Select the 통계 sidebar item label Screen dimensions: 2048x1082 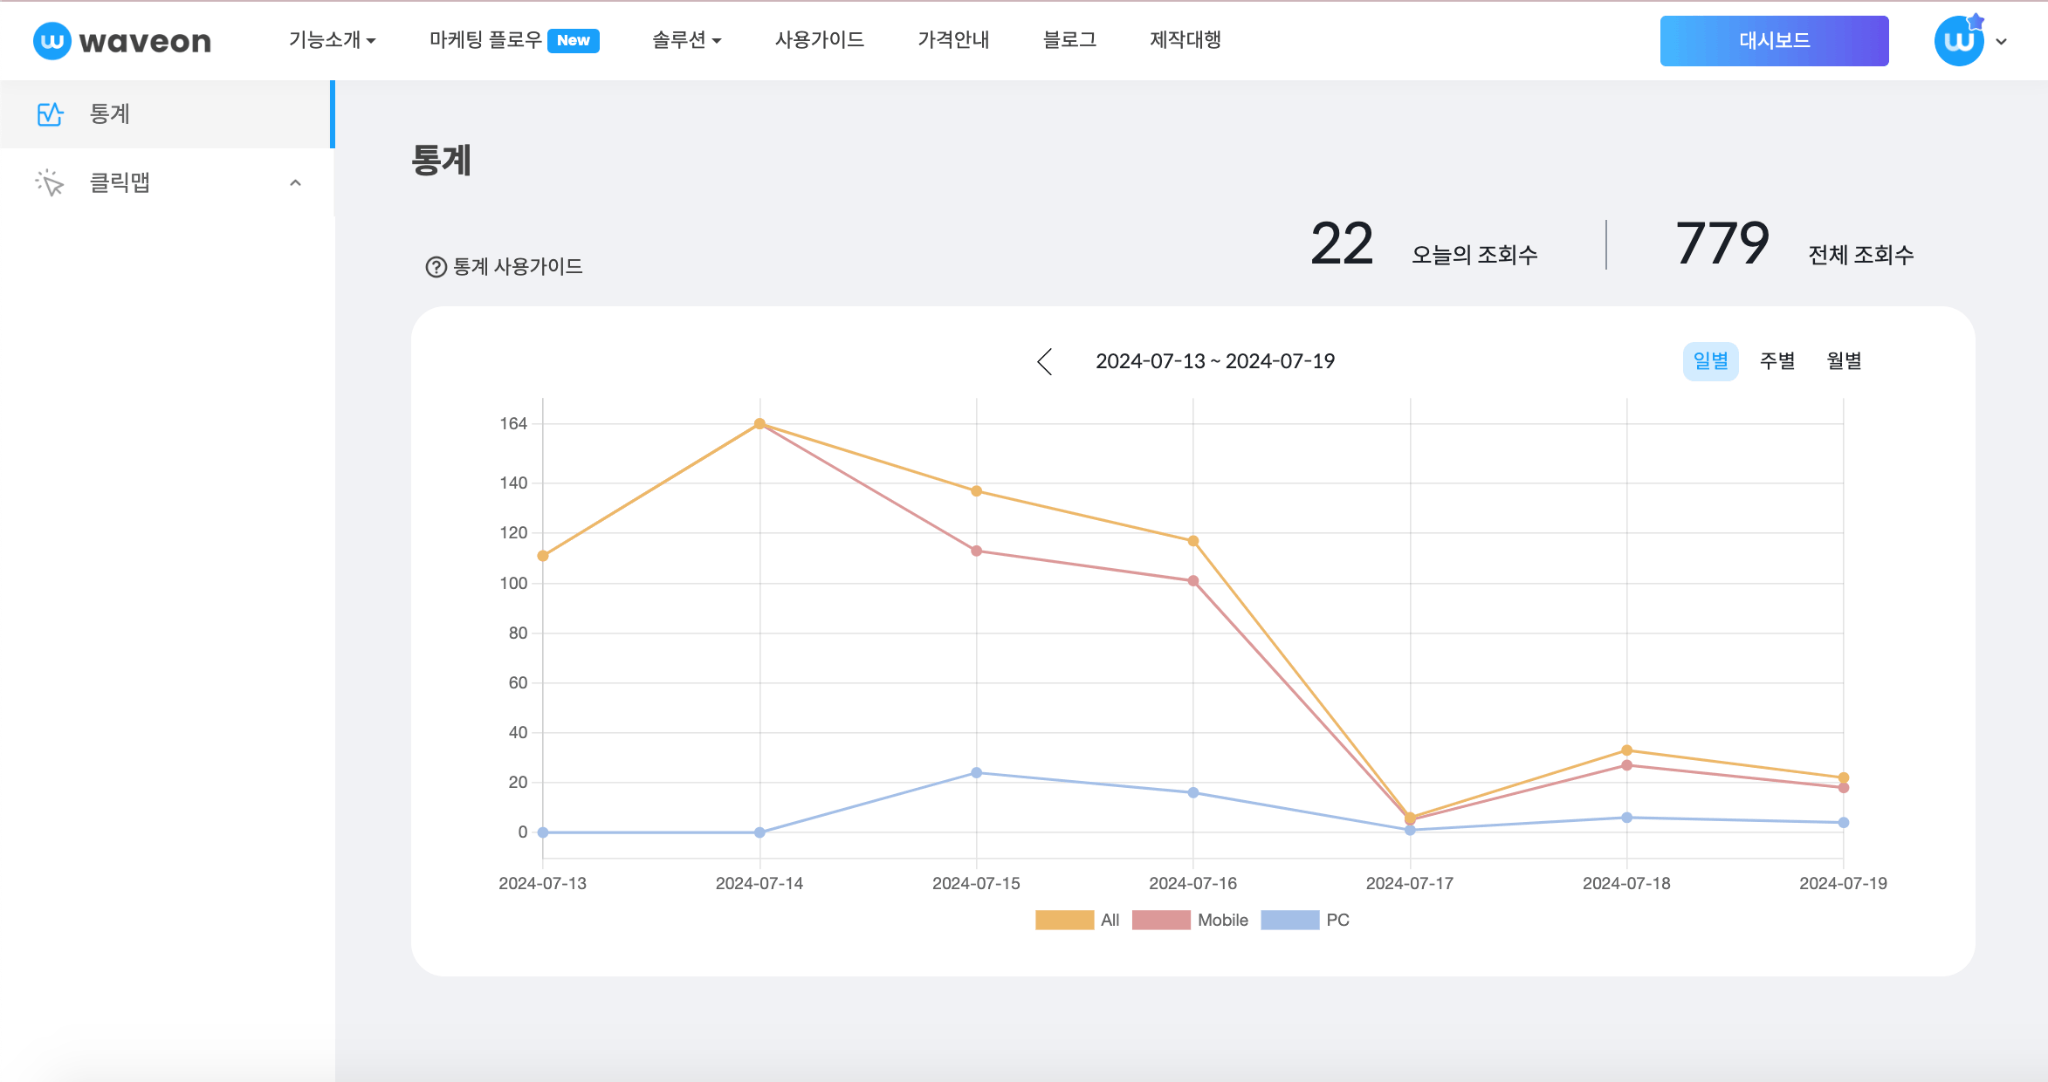[110, 114]
